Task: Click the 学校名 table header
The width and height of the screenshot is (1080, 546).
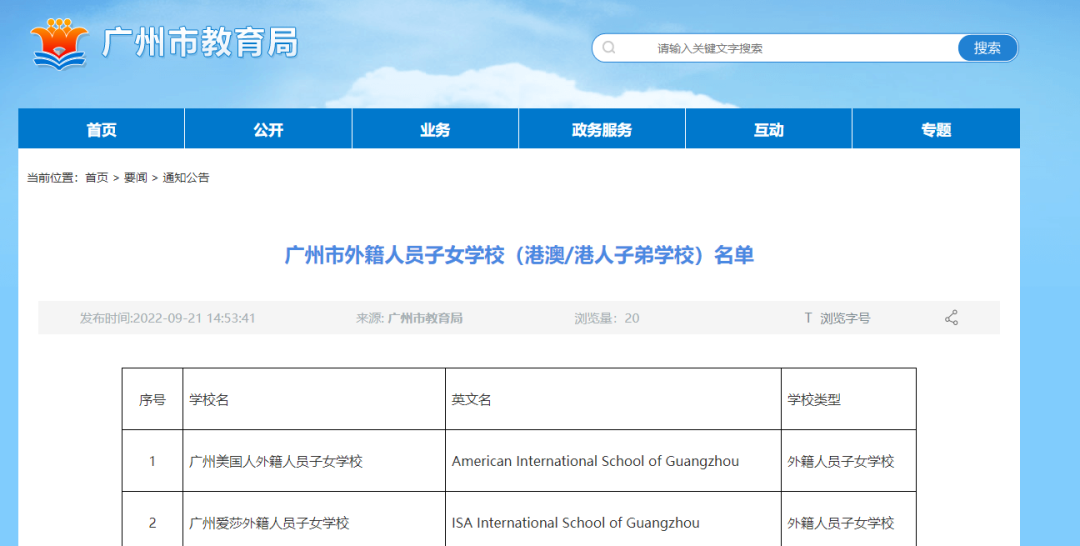Action: (314, 399)
